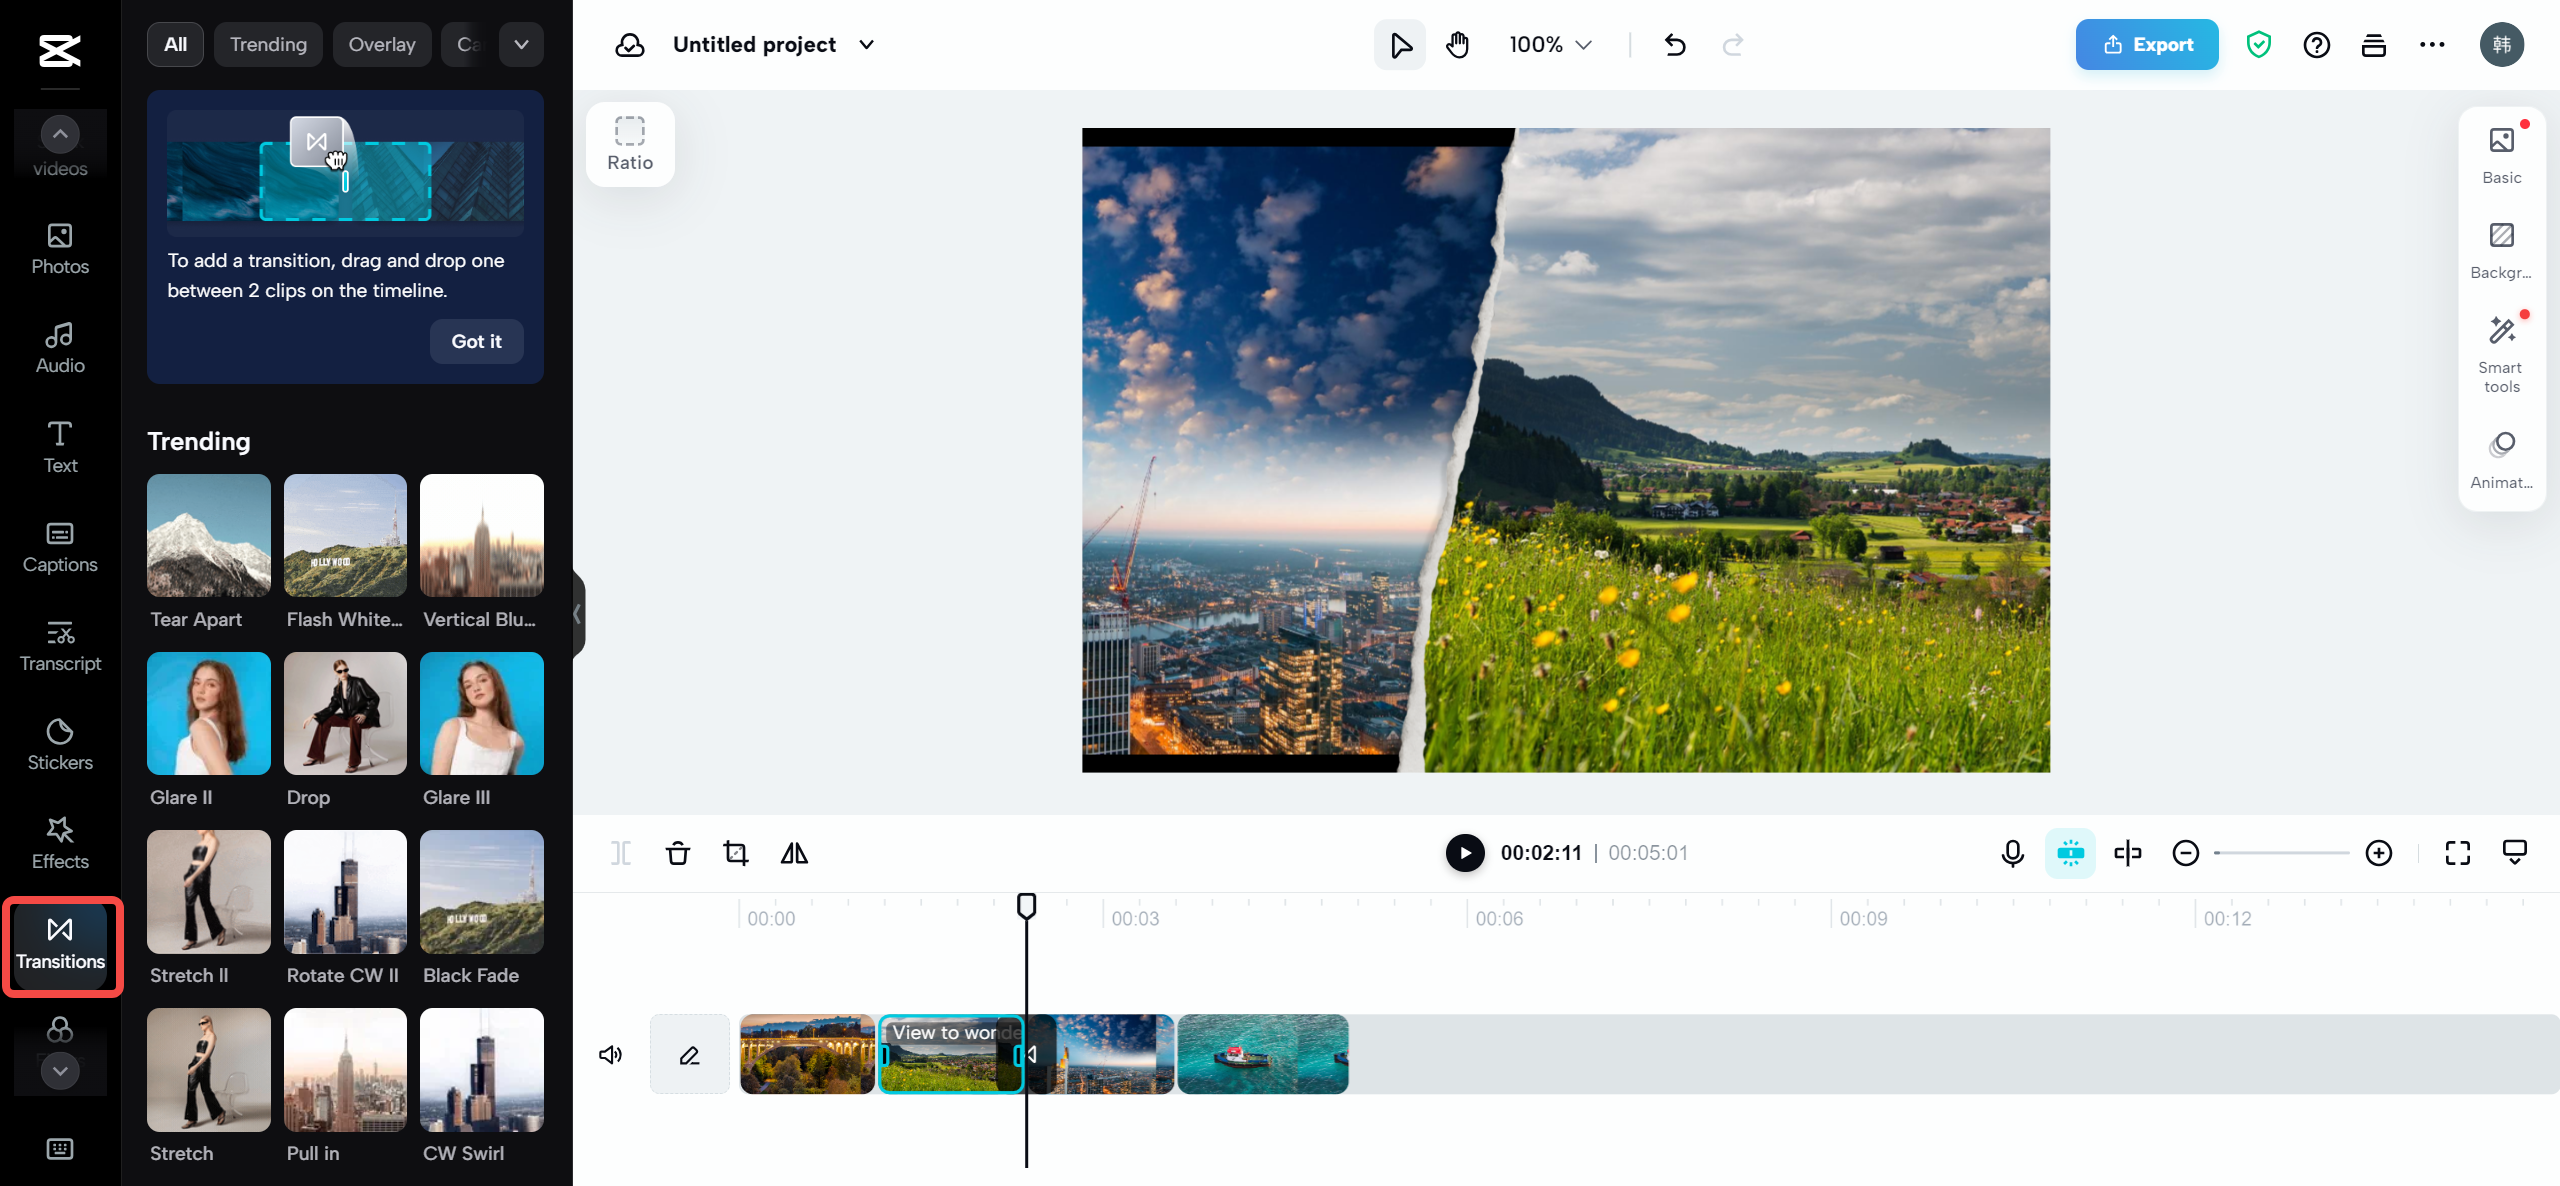Mute the timeline track audio
Viewport: 2560px width, 1186px height.
coord(610,1054)
